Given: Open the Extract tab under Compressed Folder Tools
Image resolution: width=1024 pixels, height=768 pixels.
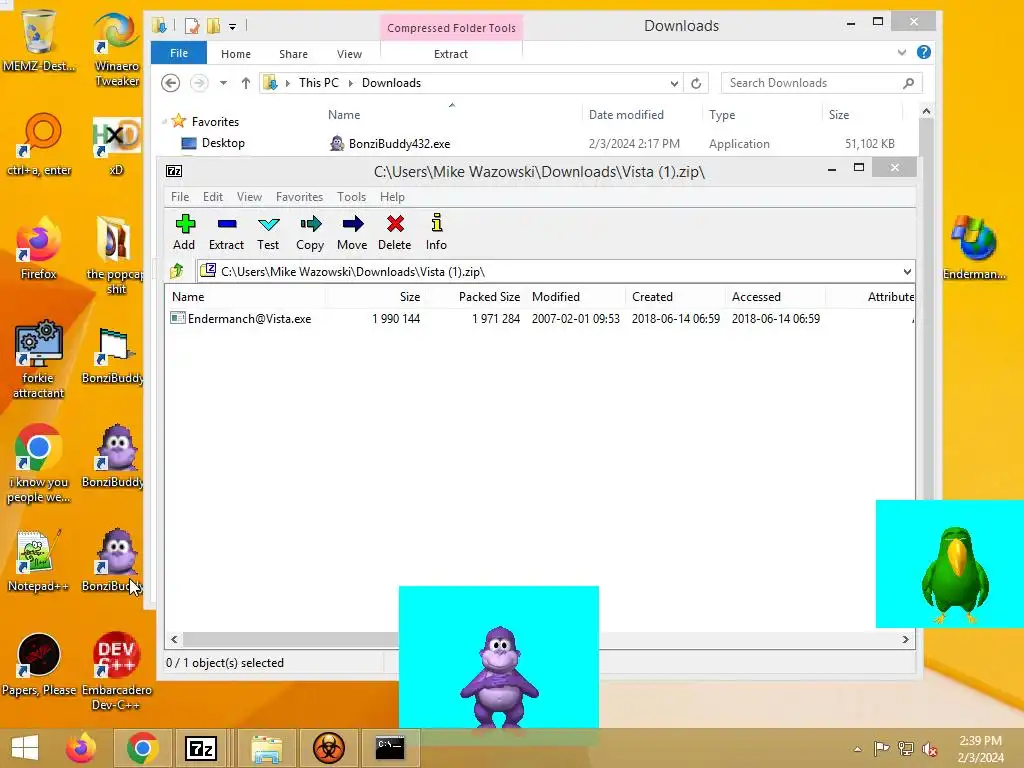Looking at the screenshot, I should tap(451, 54).
